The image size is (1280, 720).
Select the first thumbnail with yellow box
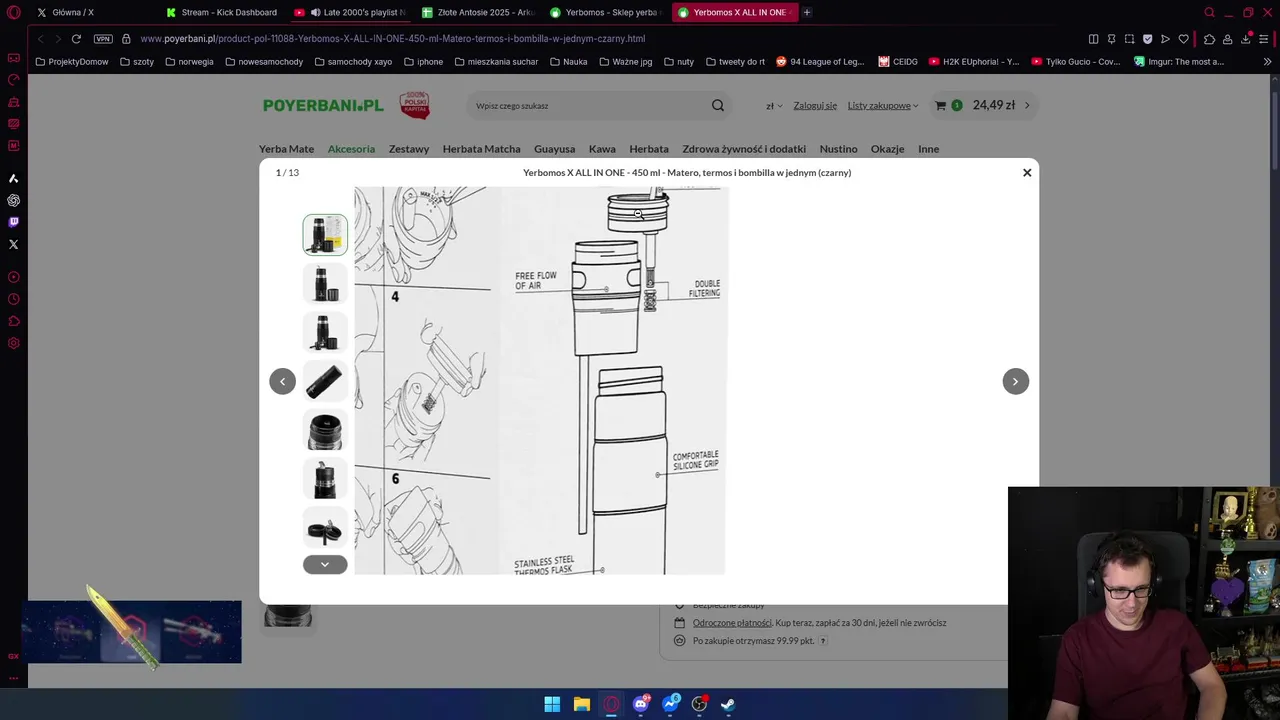click(x=325, y=235)
